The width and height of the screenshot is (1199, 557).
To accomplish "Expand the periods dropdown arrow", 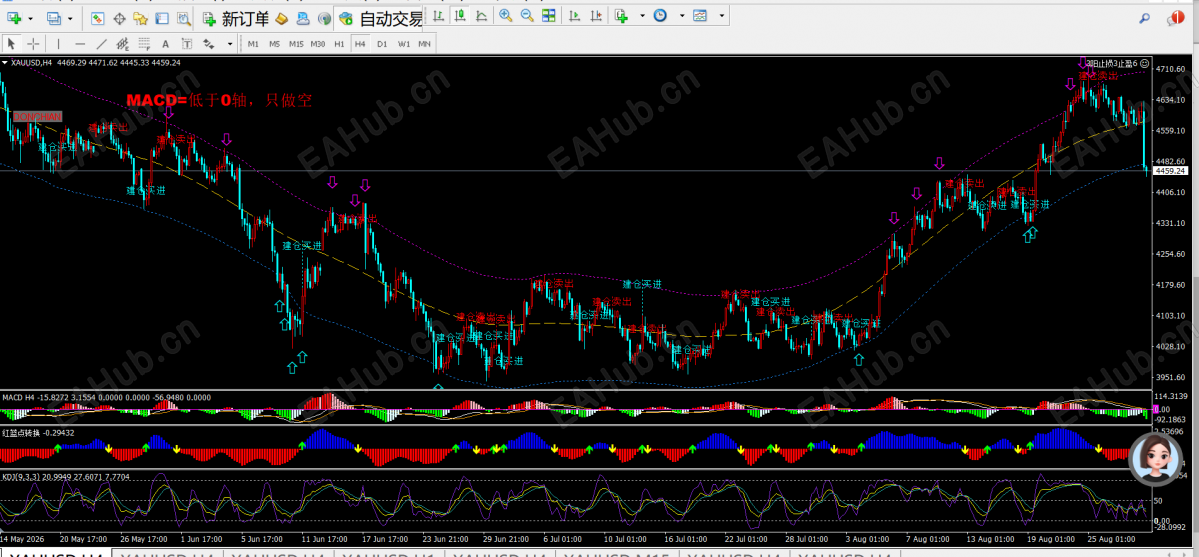I will [x=681, y=15].
